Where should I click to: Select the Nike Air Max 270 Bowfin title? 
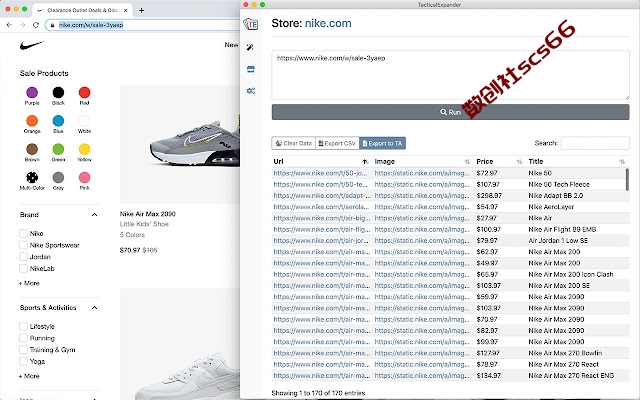pyautogui.click(x=565, y=353)
